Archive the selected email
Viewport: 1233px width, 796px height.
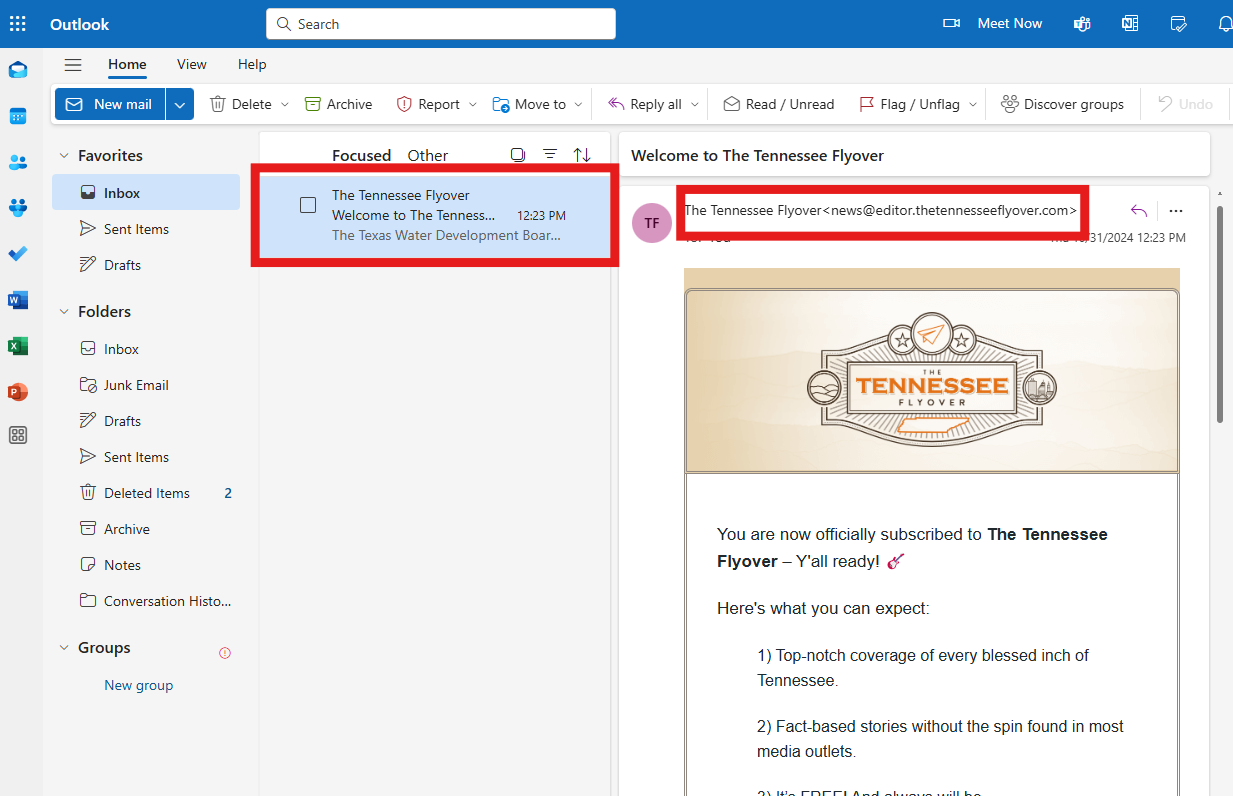tap(338, 104)
